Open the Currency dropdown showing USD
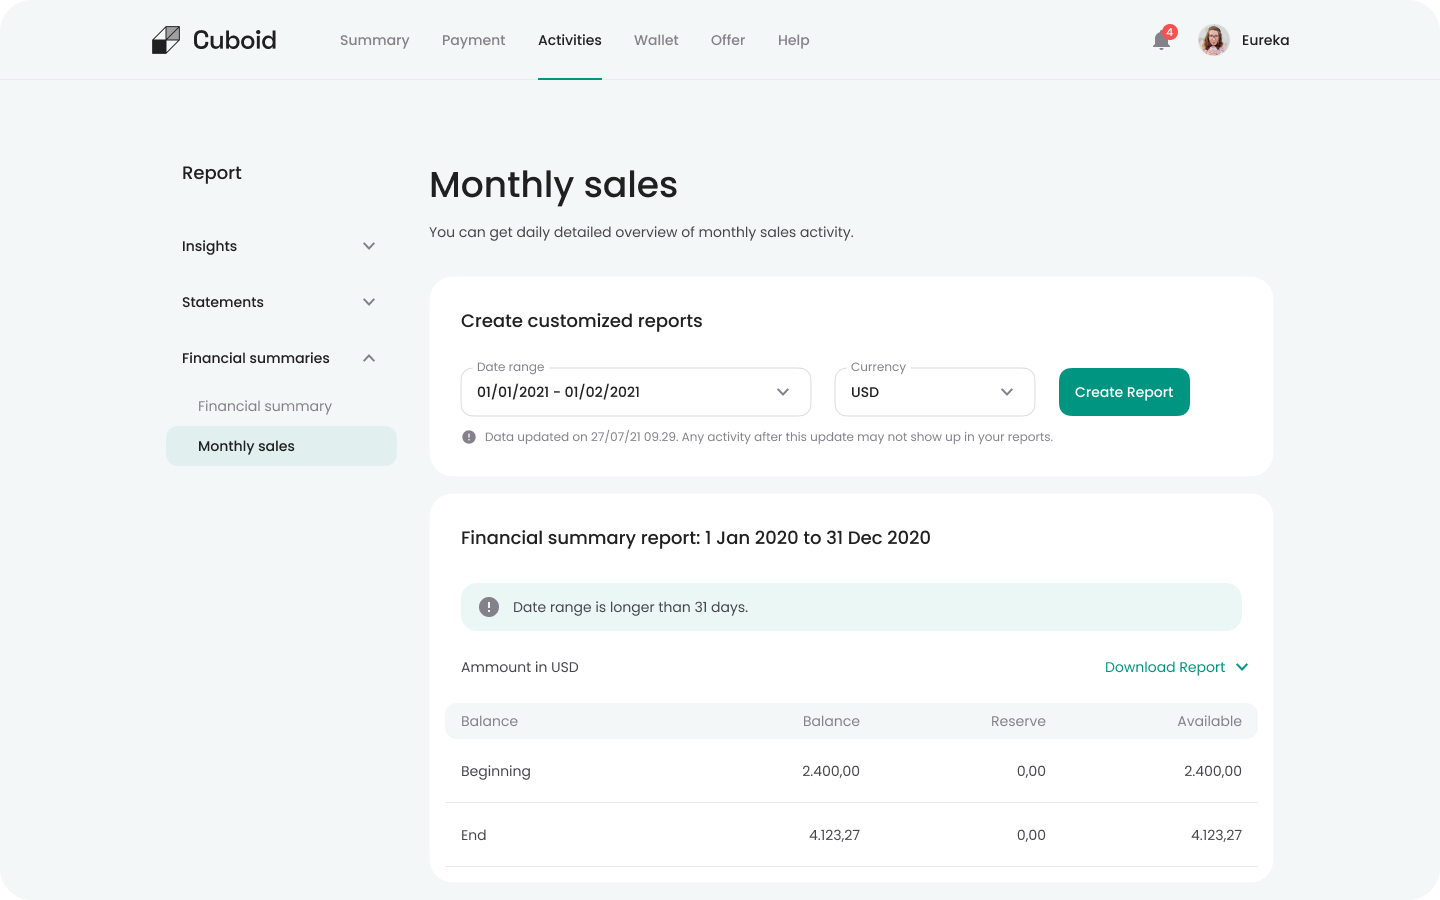Viewport: 1440px width, 900px height. click(934, 392)
